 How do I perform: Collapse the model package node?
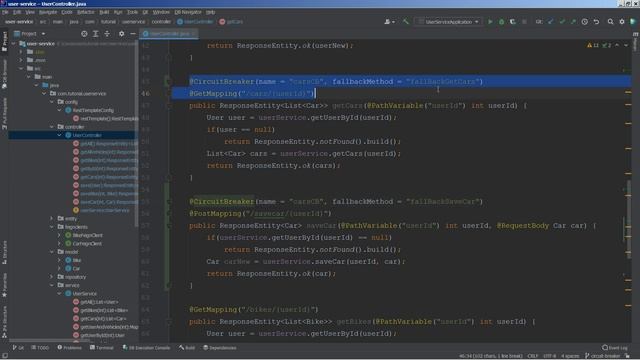pos(52,252)
